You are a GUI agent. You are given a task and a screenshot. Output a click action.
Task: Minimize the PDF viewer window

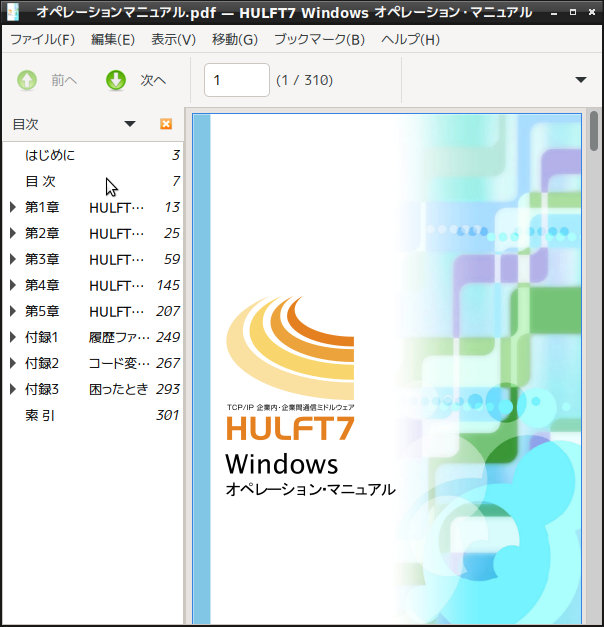pos(554,13)
